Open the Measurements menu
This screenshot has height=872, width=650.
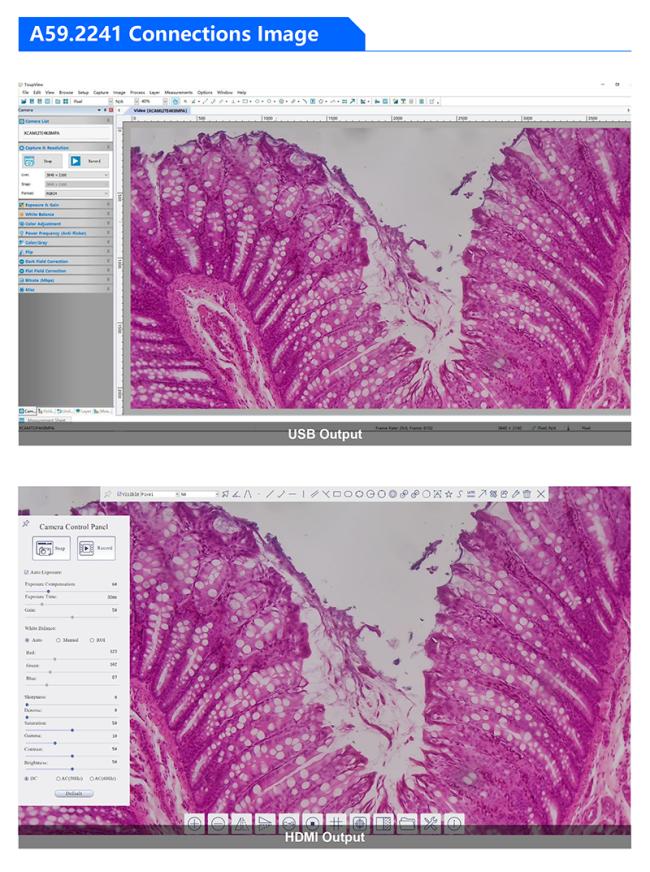[179, 92]
